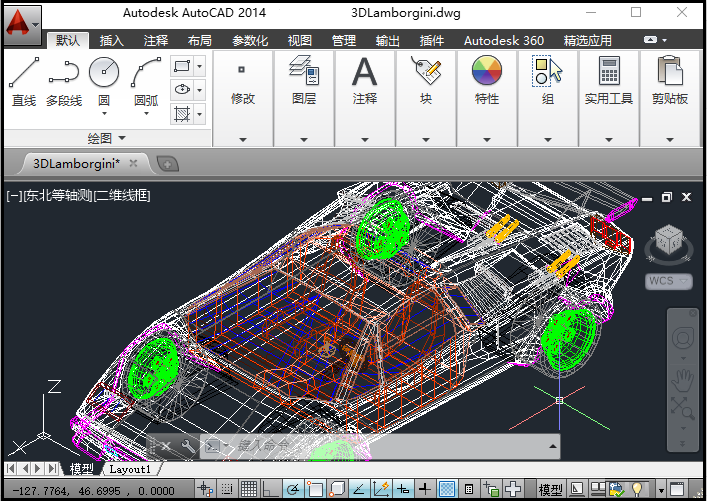Click the ViewCube in the viewport

pyautogui.click(x=668, y=241)
